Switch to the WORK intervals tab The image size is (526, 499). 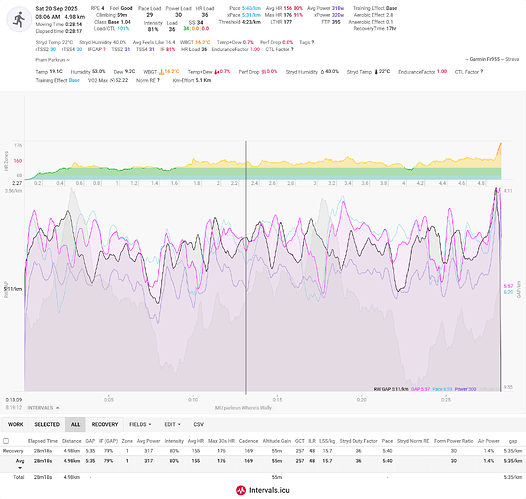pos(16,425)
